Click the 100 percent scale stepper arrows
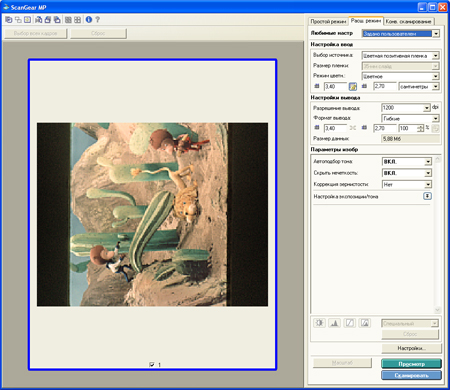This screenshot has width=450, height=390. pos(421,128)
